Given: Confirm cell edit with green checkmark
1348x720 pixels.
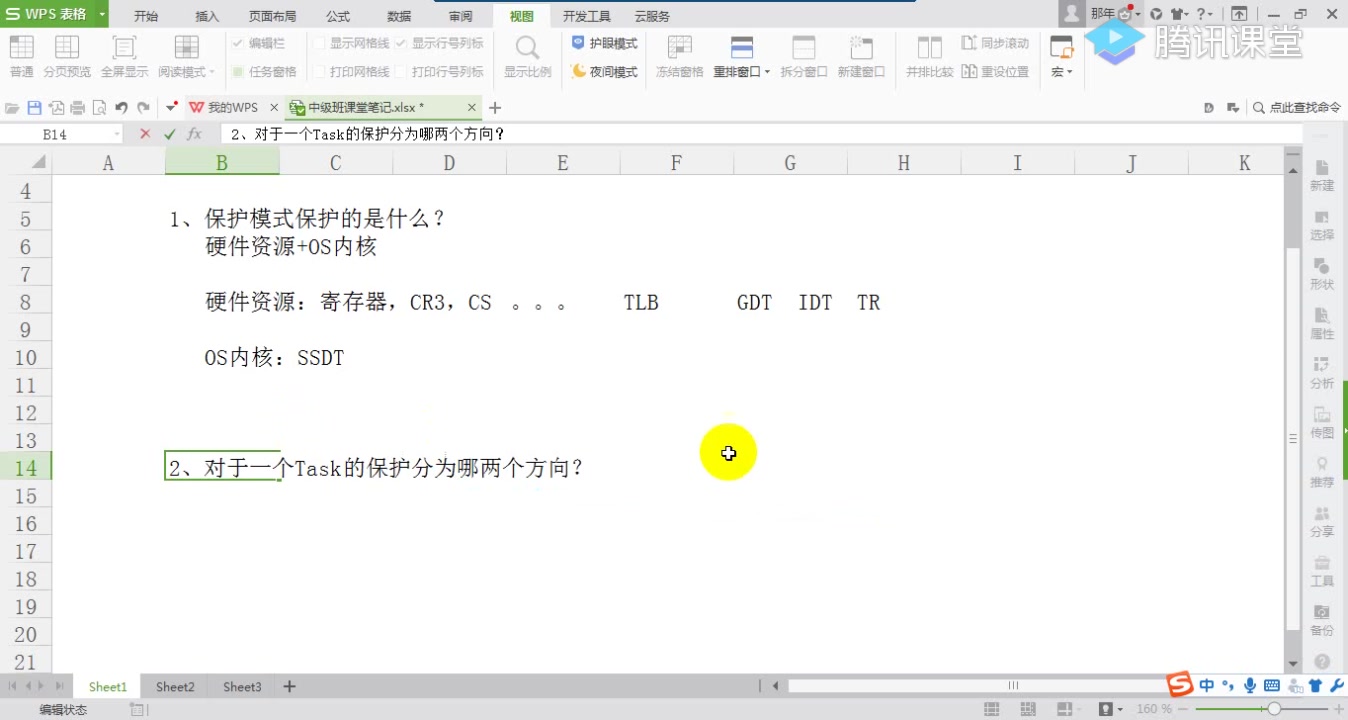Looking at the screenshot, I should coord(170,134).
